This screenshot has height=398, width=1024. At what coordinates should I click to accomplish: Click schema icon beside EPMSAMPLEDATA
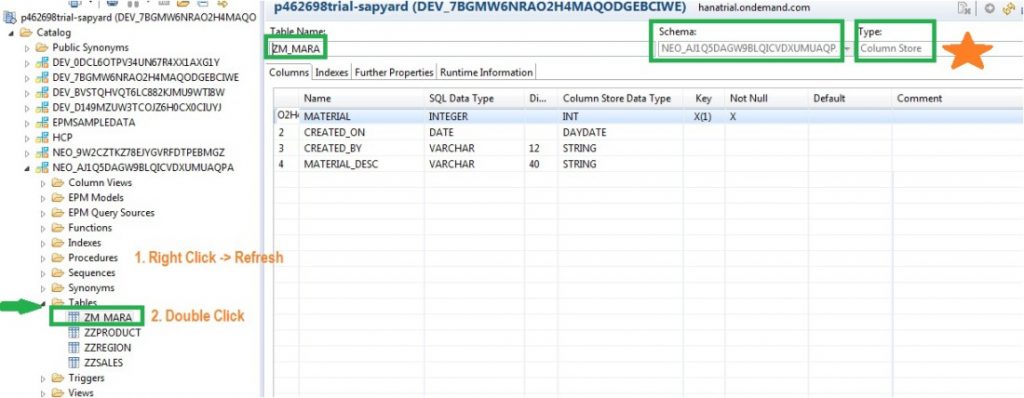(x=42, y=122)
